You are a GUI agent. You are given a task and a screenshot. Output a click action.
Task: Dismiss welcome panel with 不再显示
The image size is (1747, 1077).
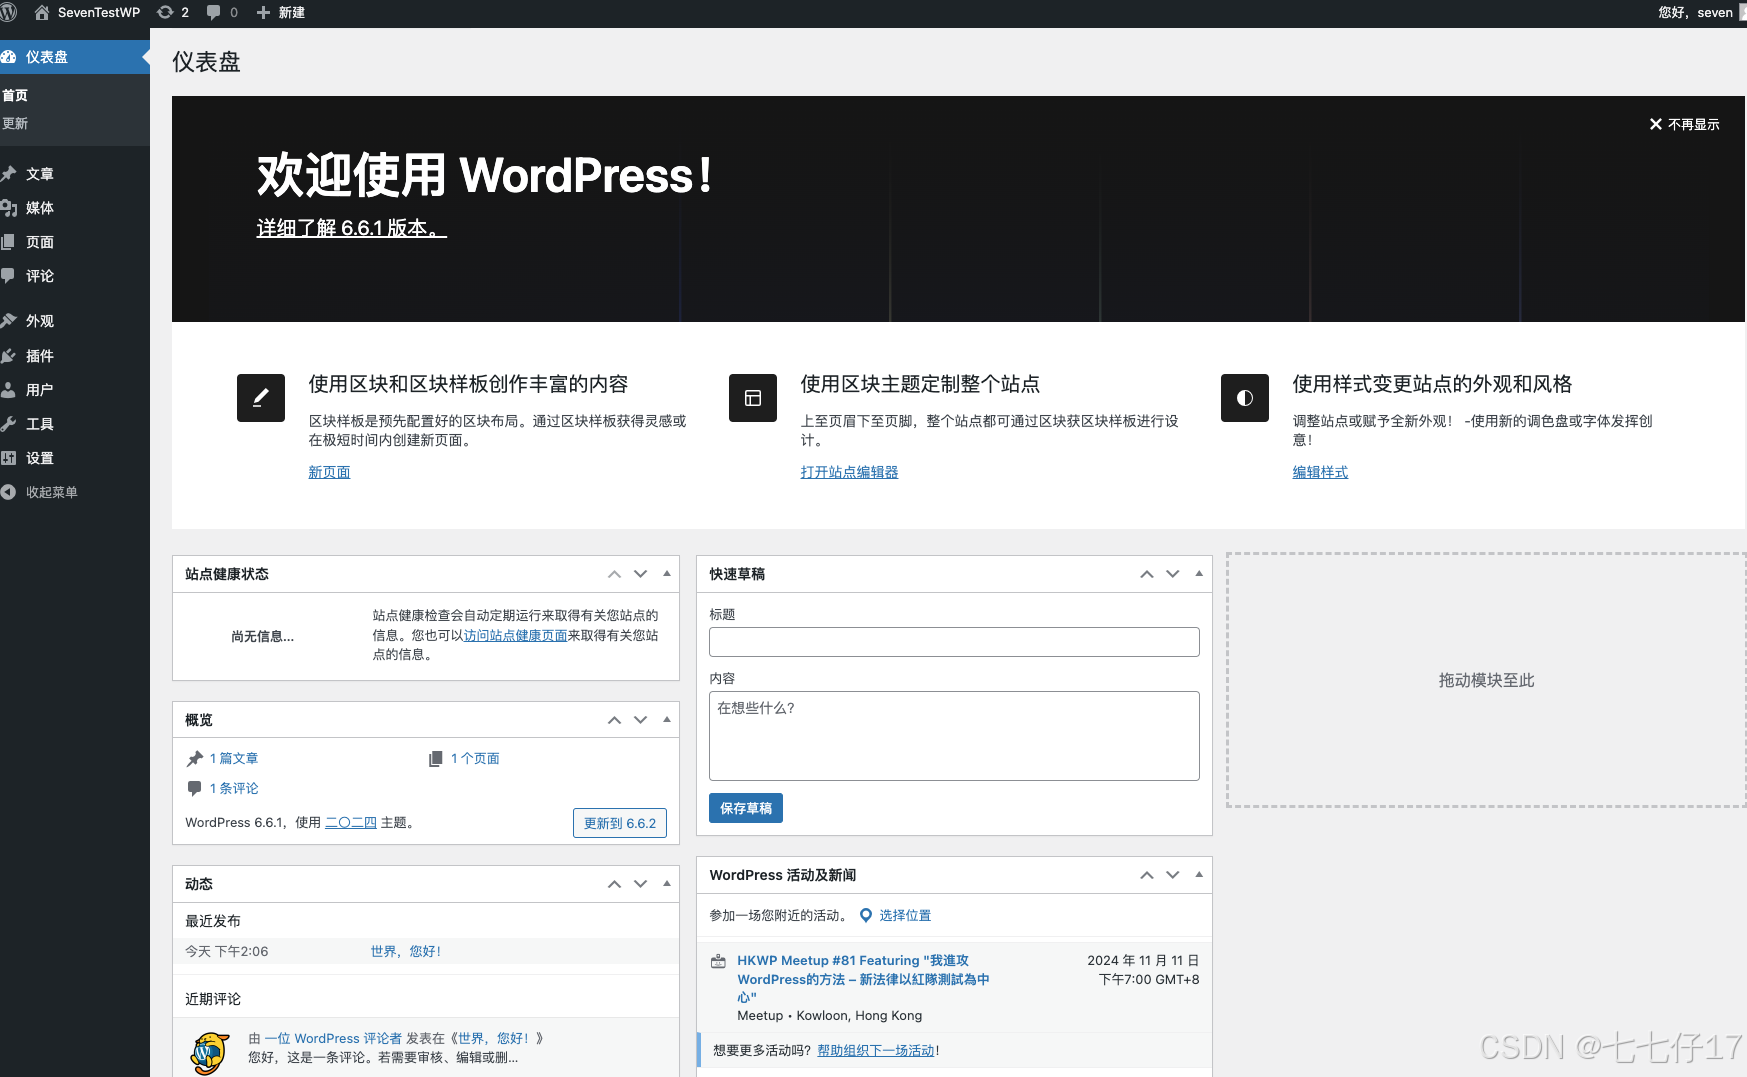[x=1685, y=124]
